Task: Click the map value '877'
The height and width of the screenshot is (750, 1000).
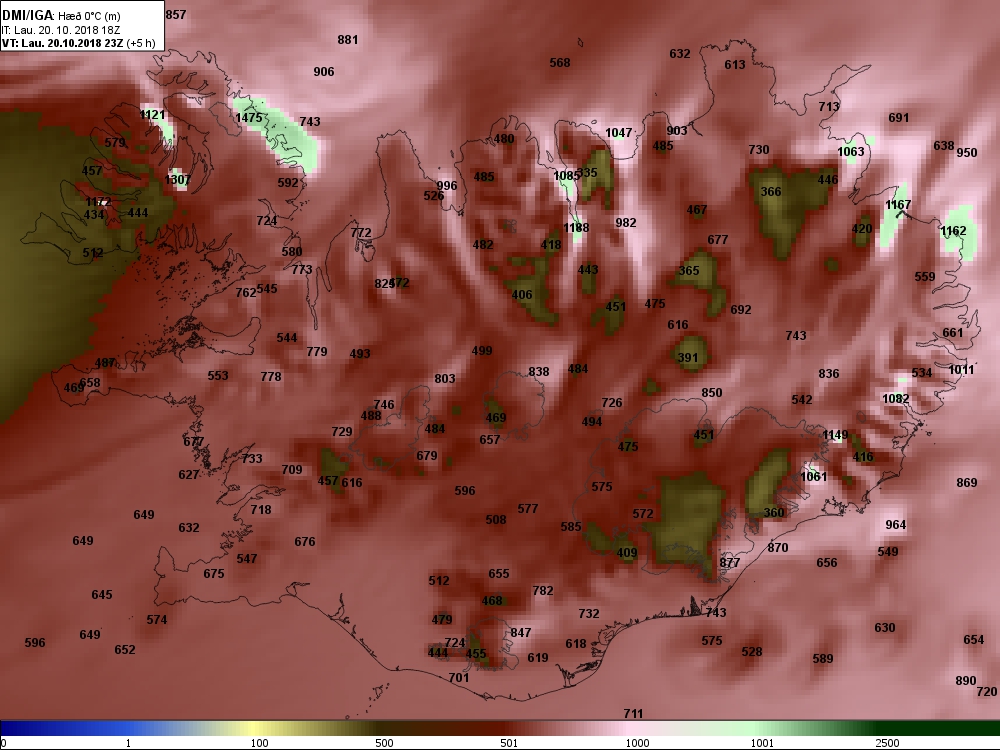Action: point(730,562)
